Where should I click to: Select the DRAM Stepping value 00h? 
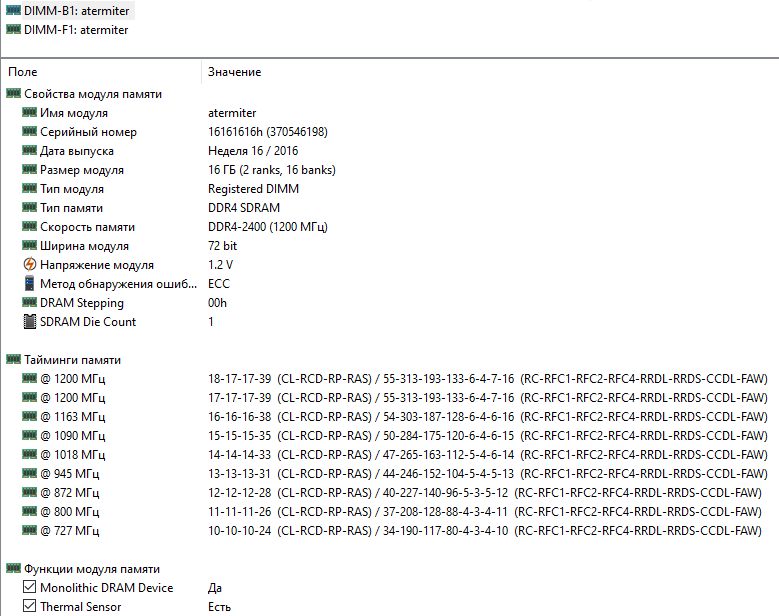point(217,303)
